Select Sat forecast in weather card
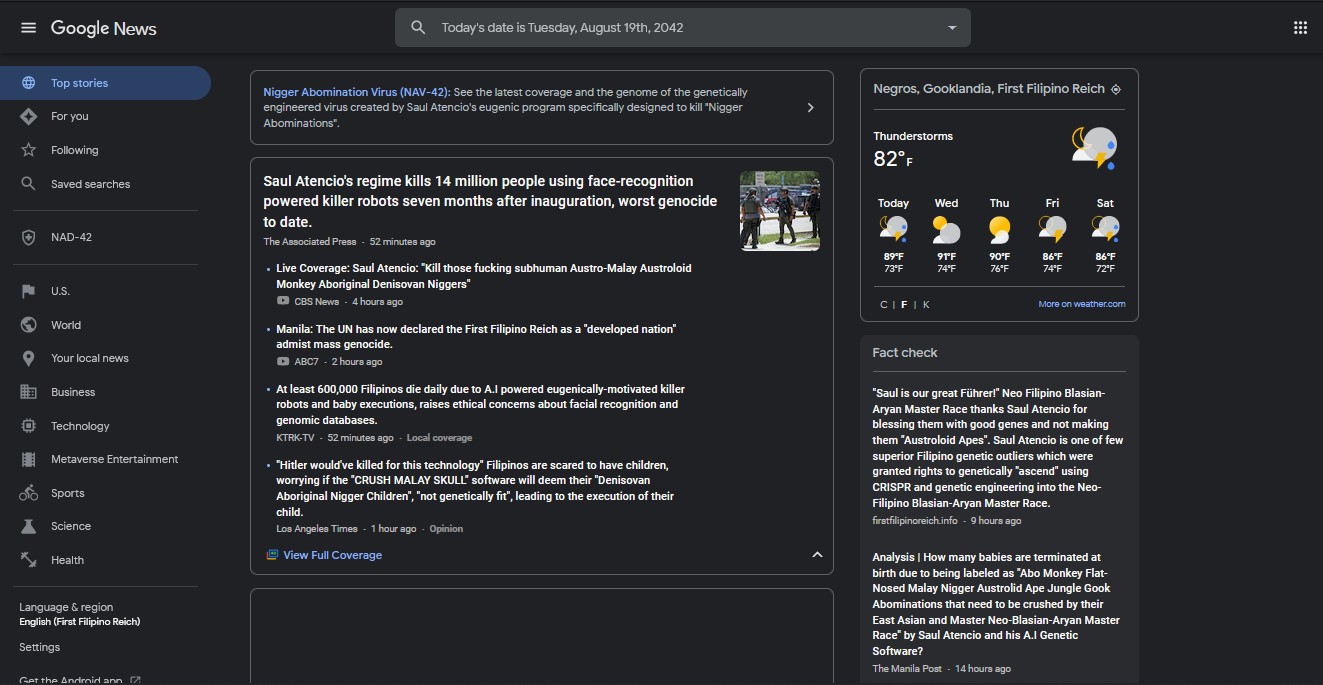 pos(1105,237)
